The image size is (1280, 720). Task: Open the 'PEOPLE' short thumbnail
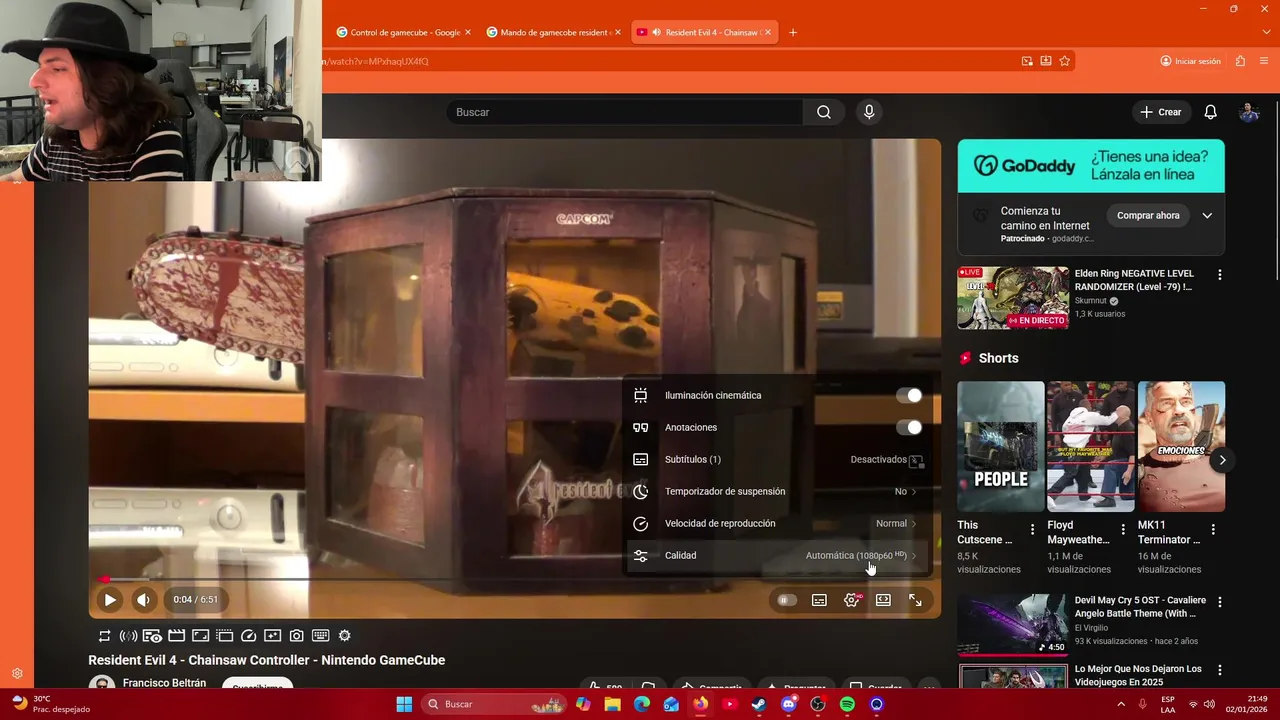tap(1000, 446)
